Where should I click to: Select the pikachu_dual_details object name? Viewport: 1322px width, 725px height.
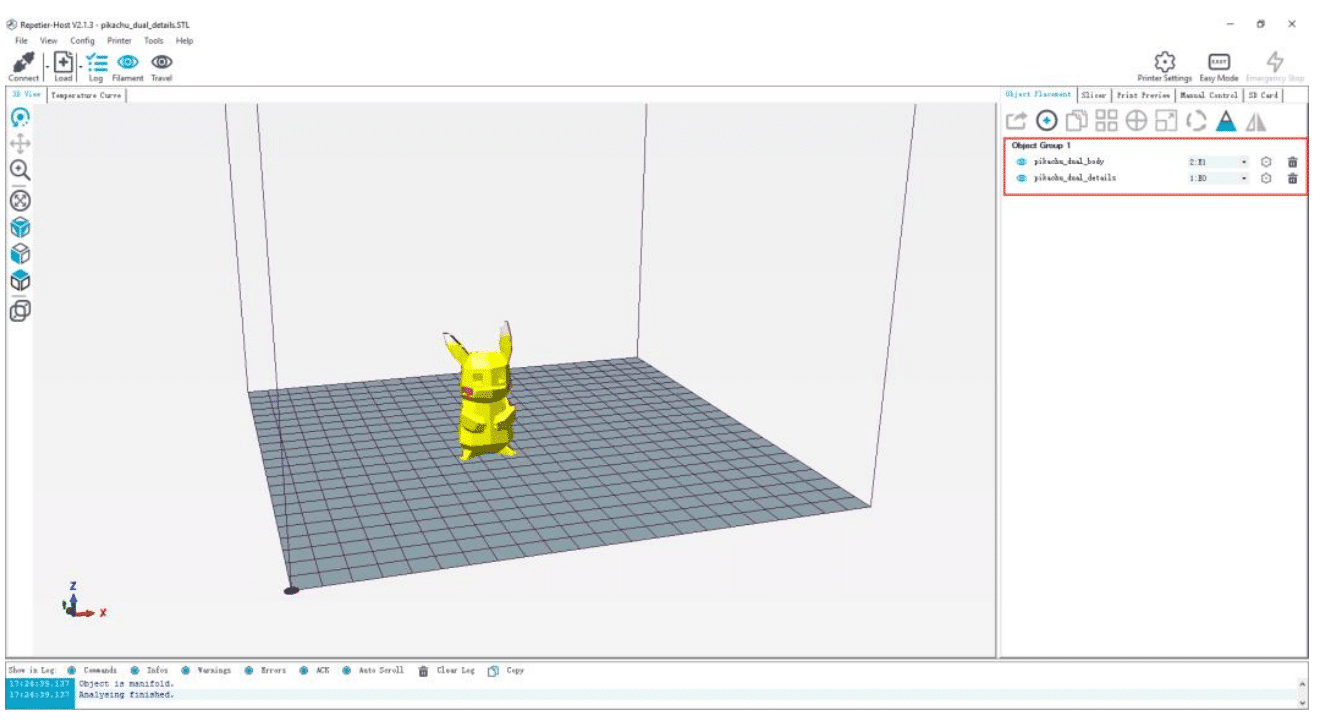click(1075, 178)
